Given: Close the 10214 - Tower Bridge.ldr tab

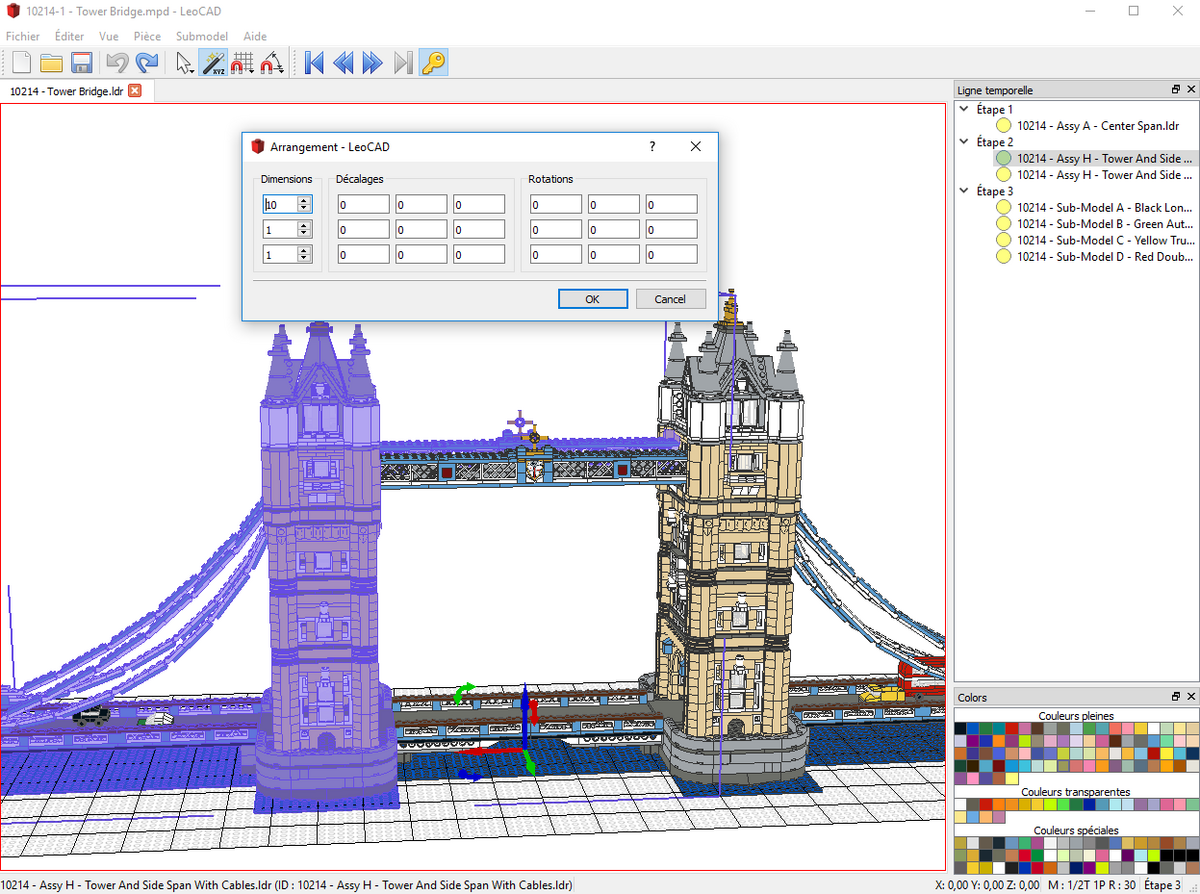Looking at the screenshot, I should pyautogui.click(x=135, y=91).
